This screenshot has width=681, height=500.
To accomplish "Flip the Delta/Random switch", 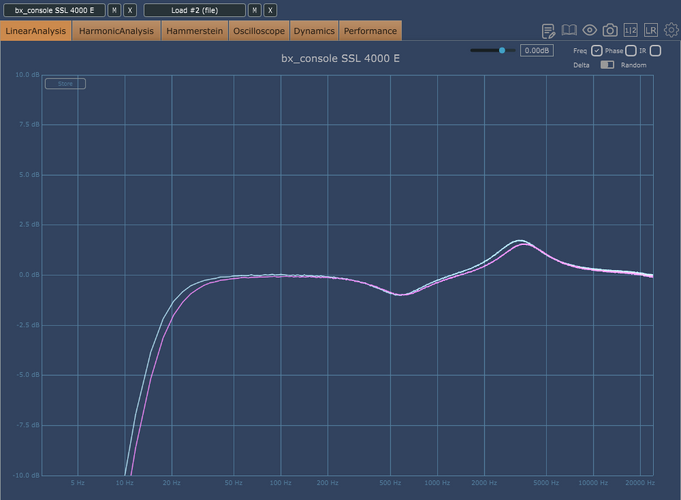I will tap(607, 65).
